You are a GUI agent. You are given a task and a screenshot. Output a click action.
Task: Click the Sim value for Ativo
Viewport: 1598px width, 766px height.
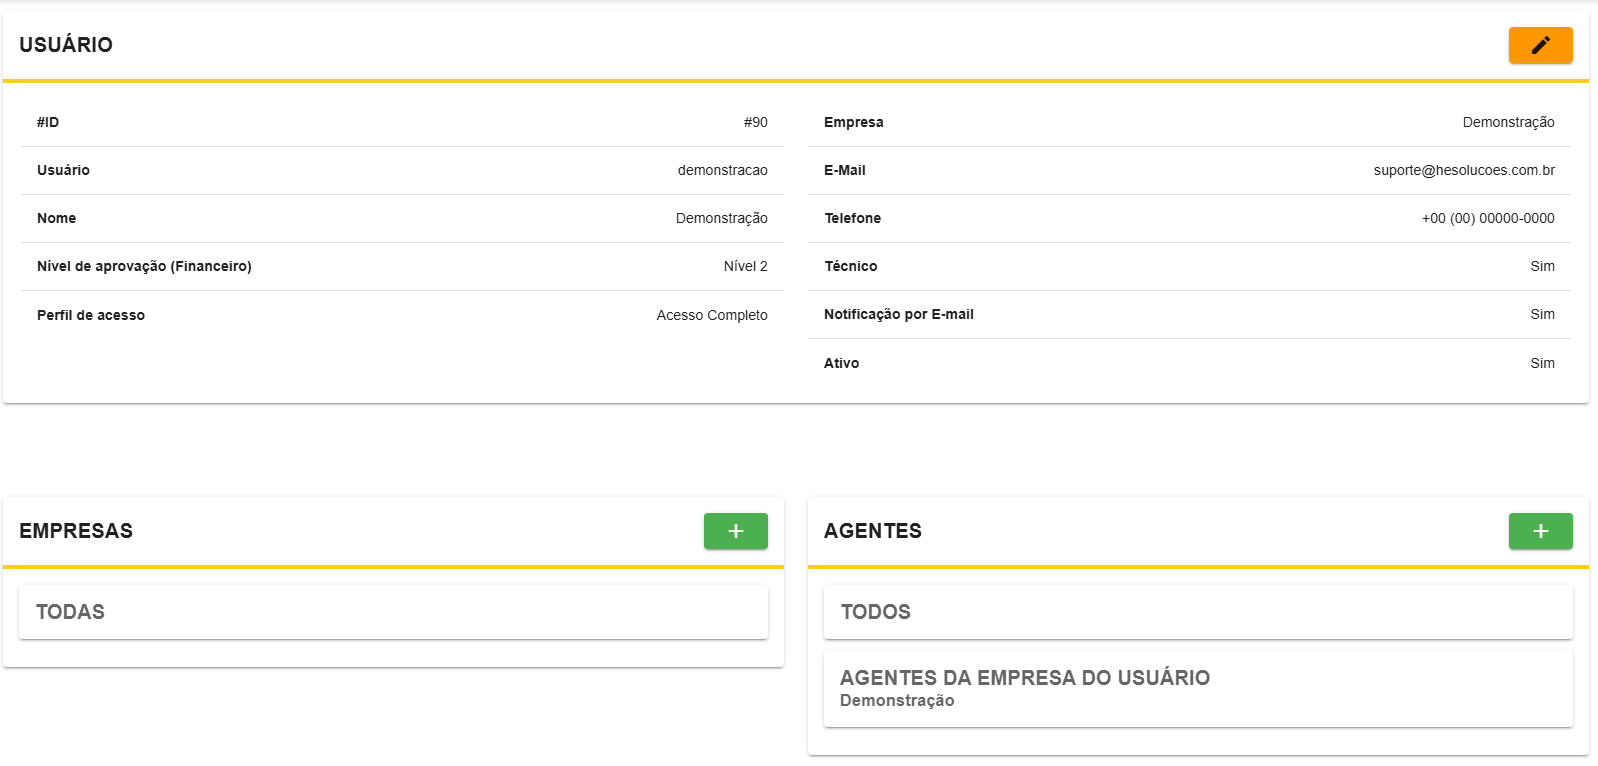[1541, 363]
